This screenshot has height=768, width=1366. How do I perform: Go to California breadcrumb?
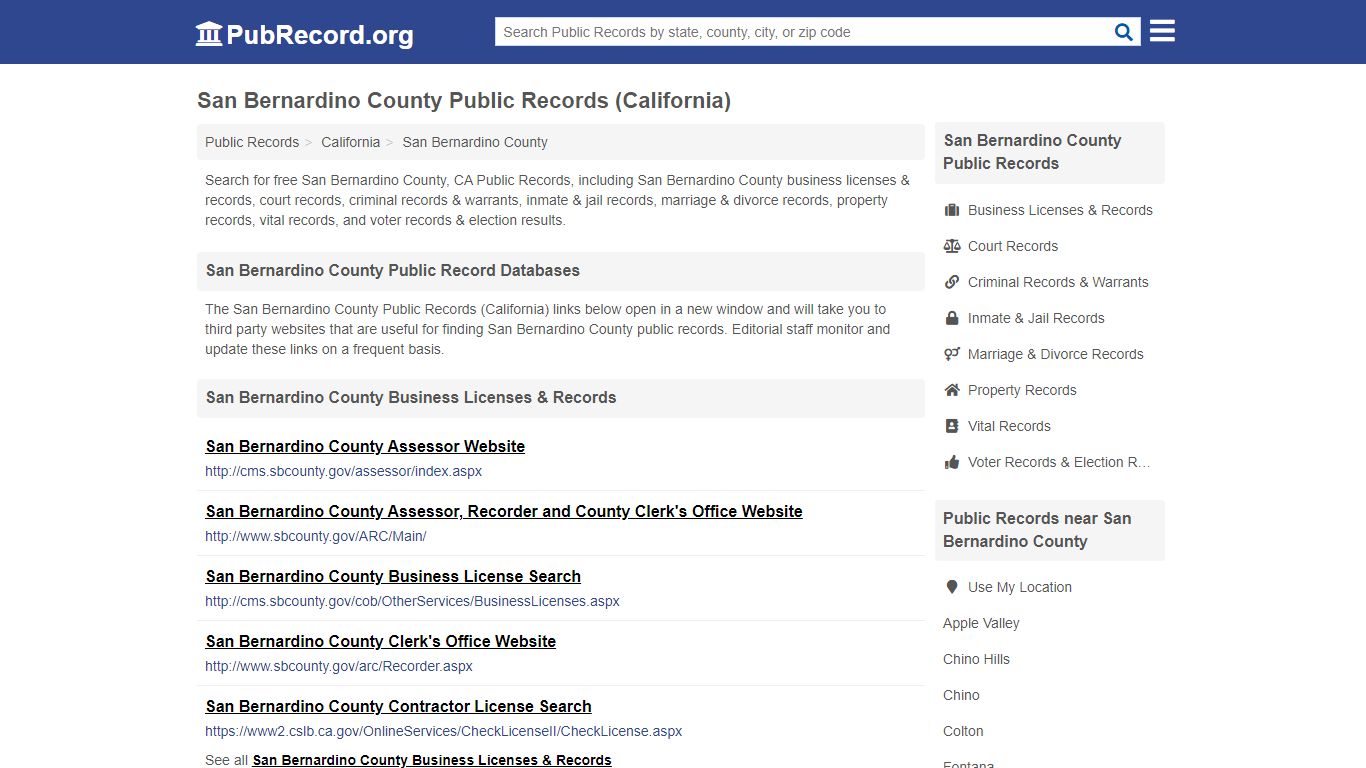coord(350,142)
